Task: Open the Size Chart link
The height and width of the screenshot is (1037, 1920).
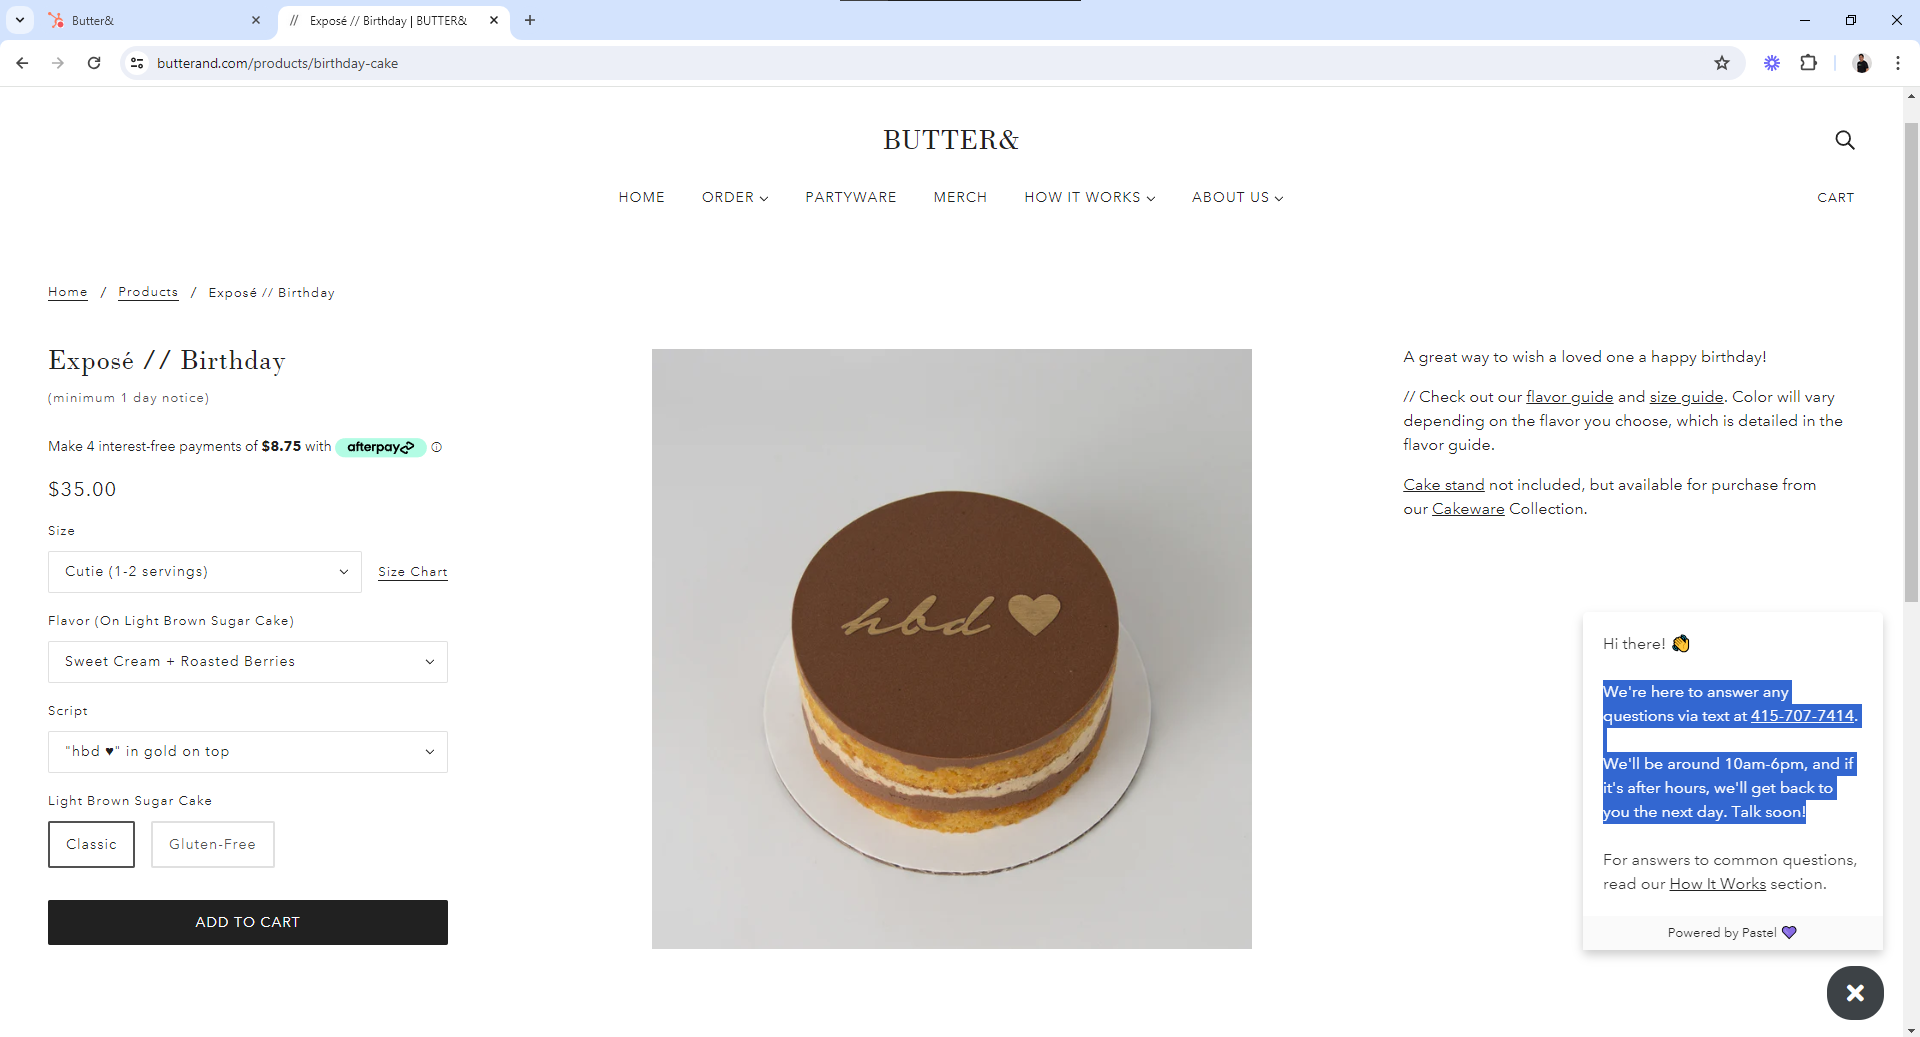Action: (x=413, y=572)
